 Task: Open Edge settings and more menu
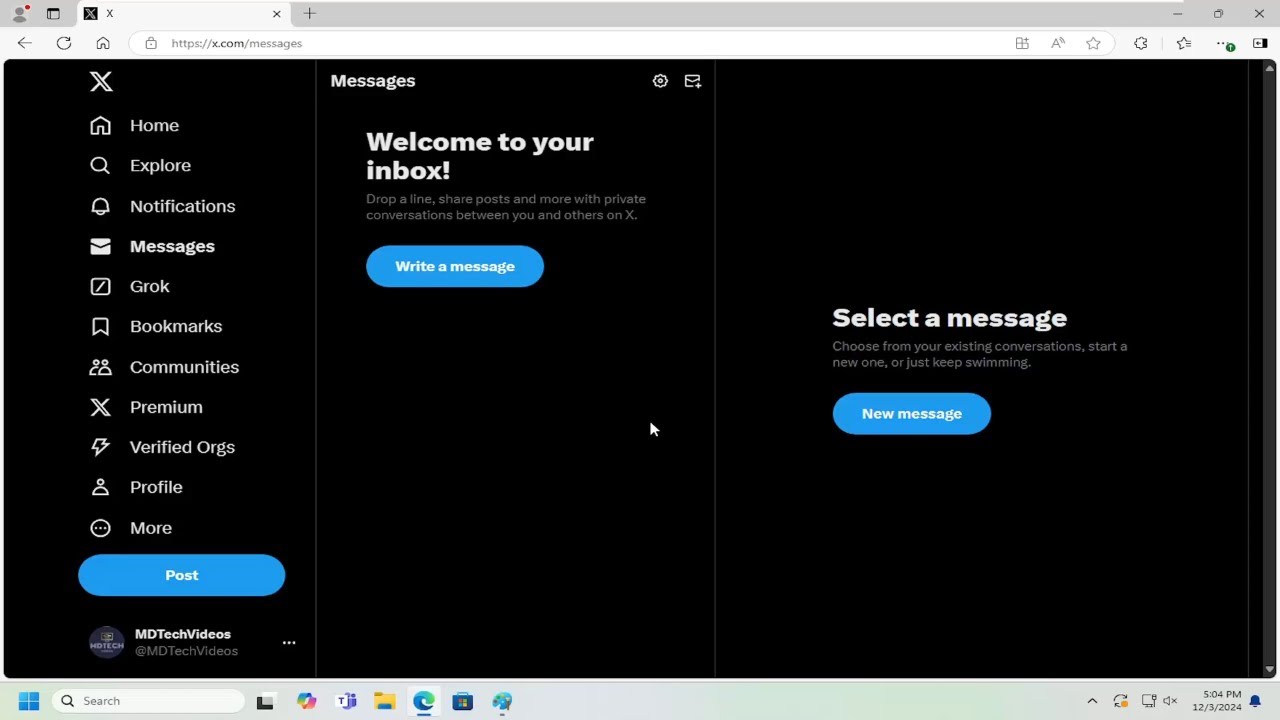point(1224,43)
